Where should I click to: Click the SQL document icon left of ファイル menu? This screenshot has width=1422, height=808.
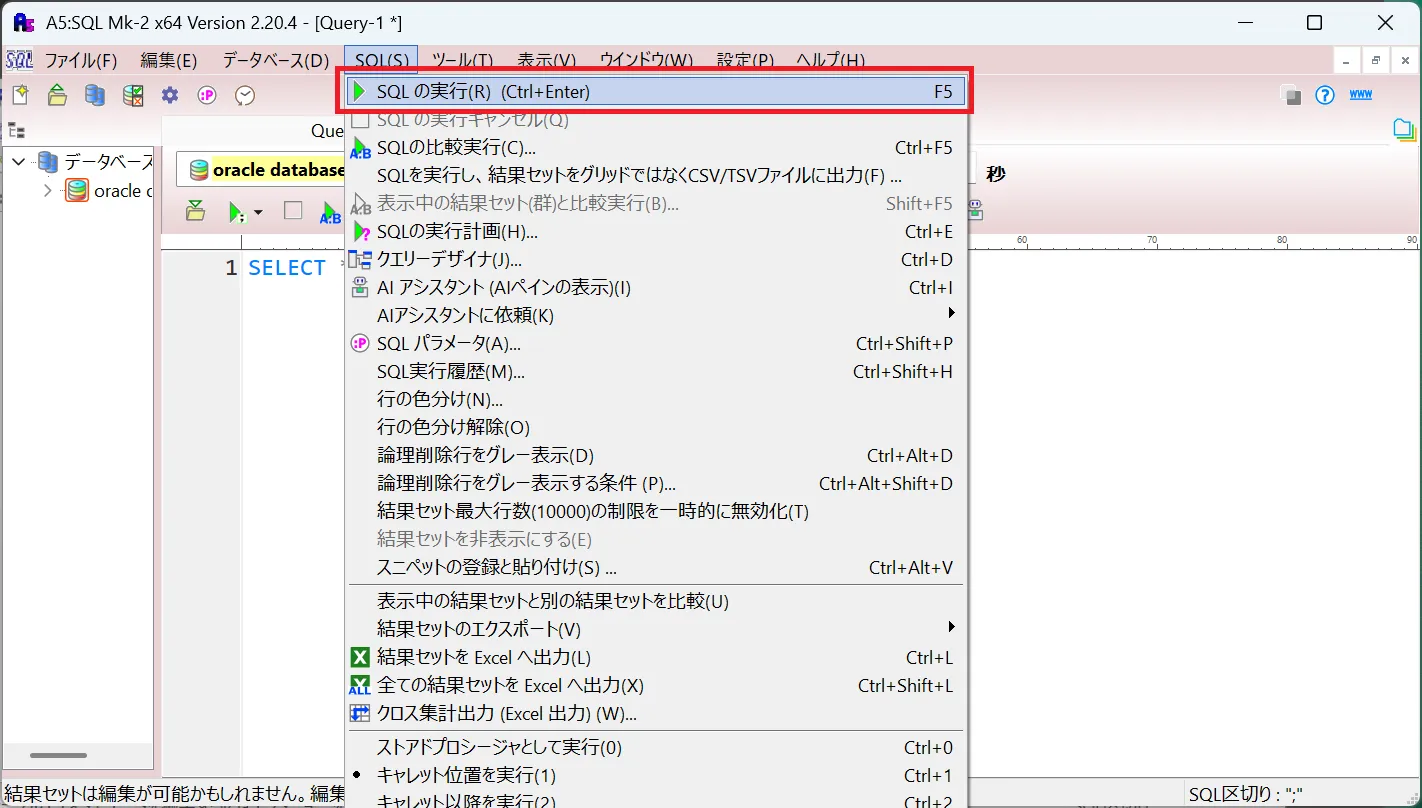19,60
